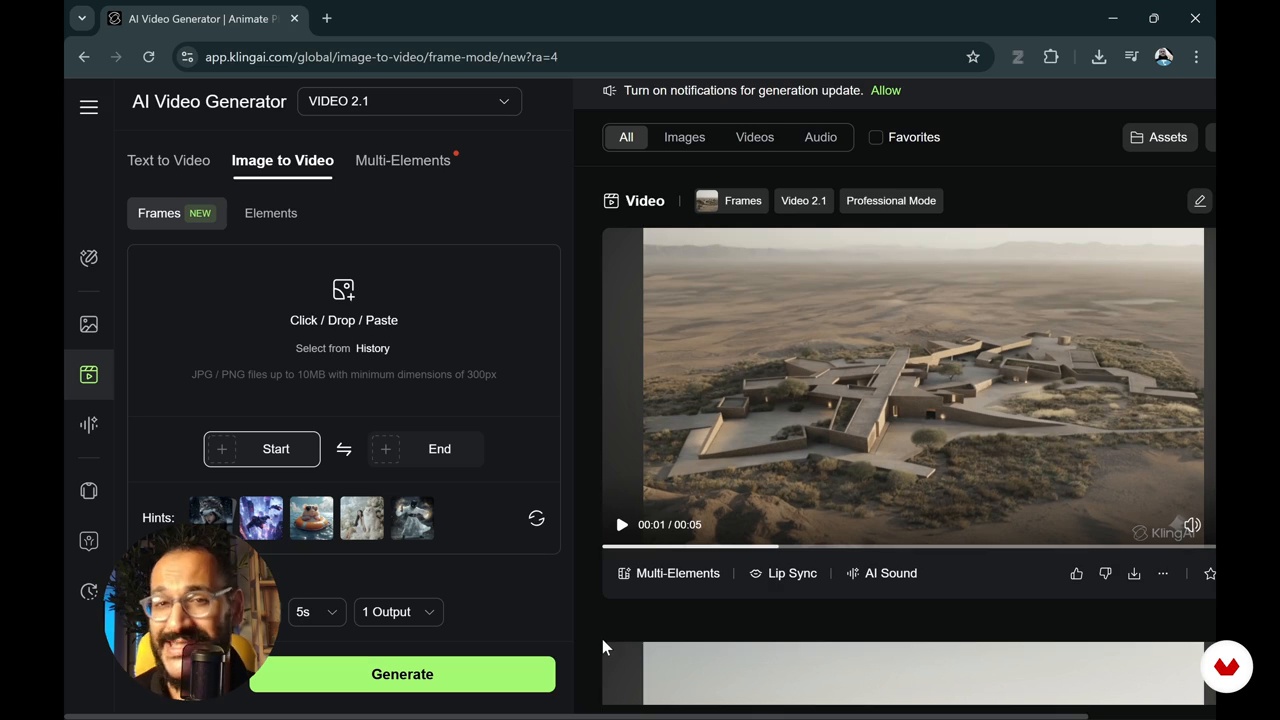Toggle video sound speaker icon
This screenshot has height=720, width=1280.
1192,525
